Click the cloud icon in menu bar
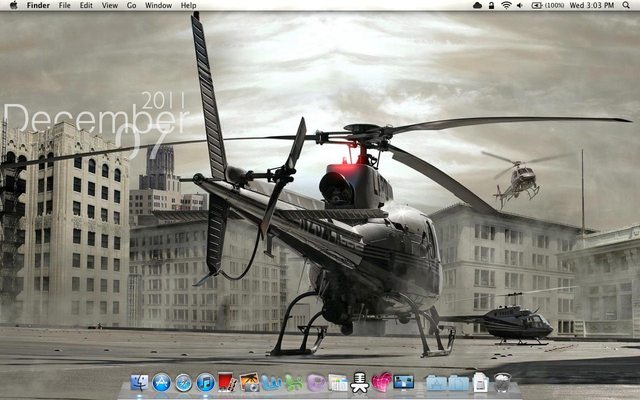Image resolution: width=640 pixels, height=400 pixels. click(x=478, y=5)
